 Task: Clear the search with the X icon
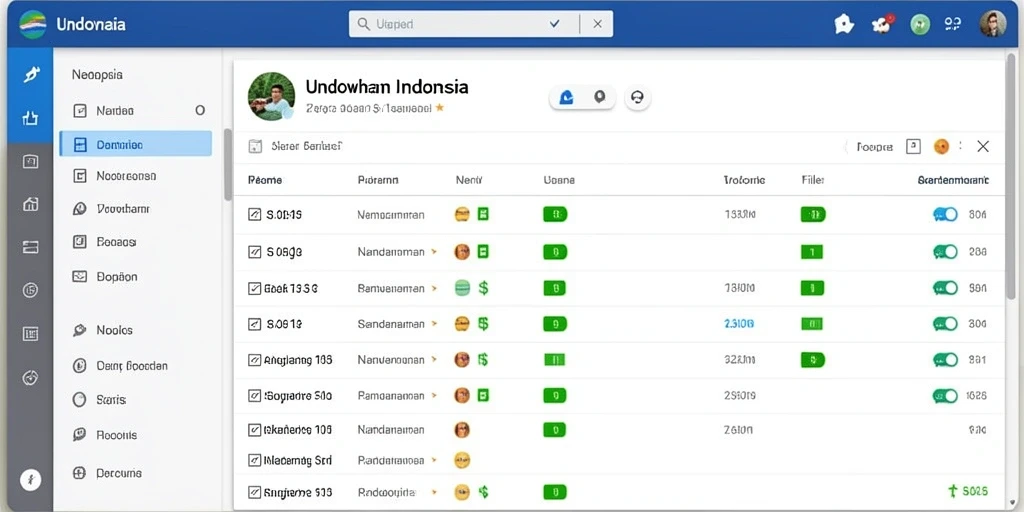point(597,24)
